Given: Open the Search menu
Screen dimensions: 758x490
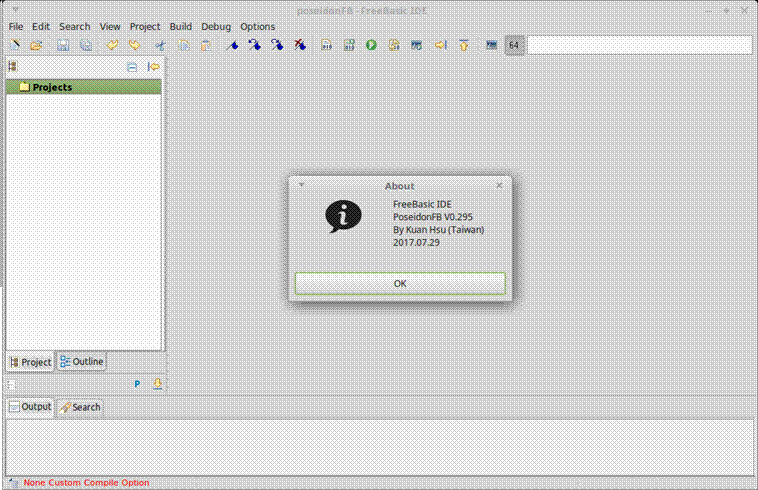Looking at the screenshot, I should [75, 27].
